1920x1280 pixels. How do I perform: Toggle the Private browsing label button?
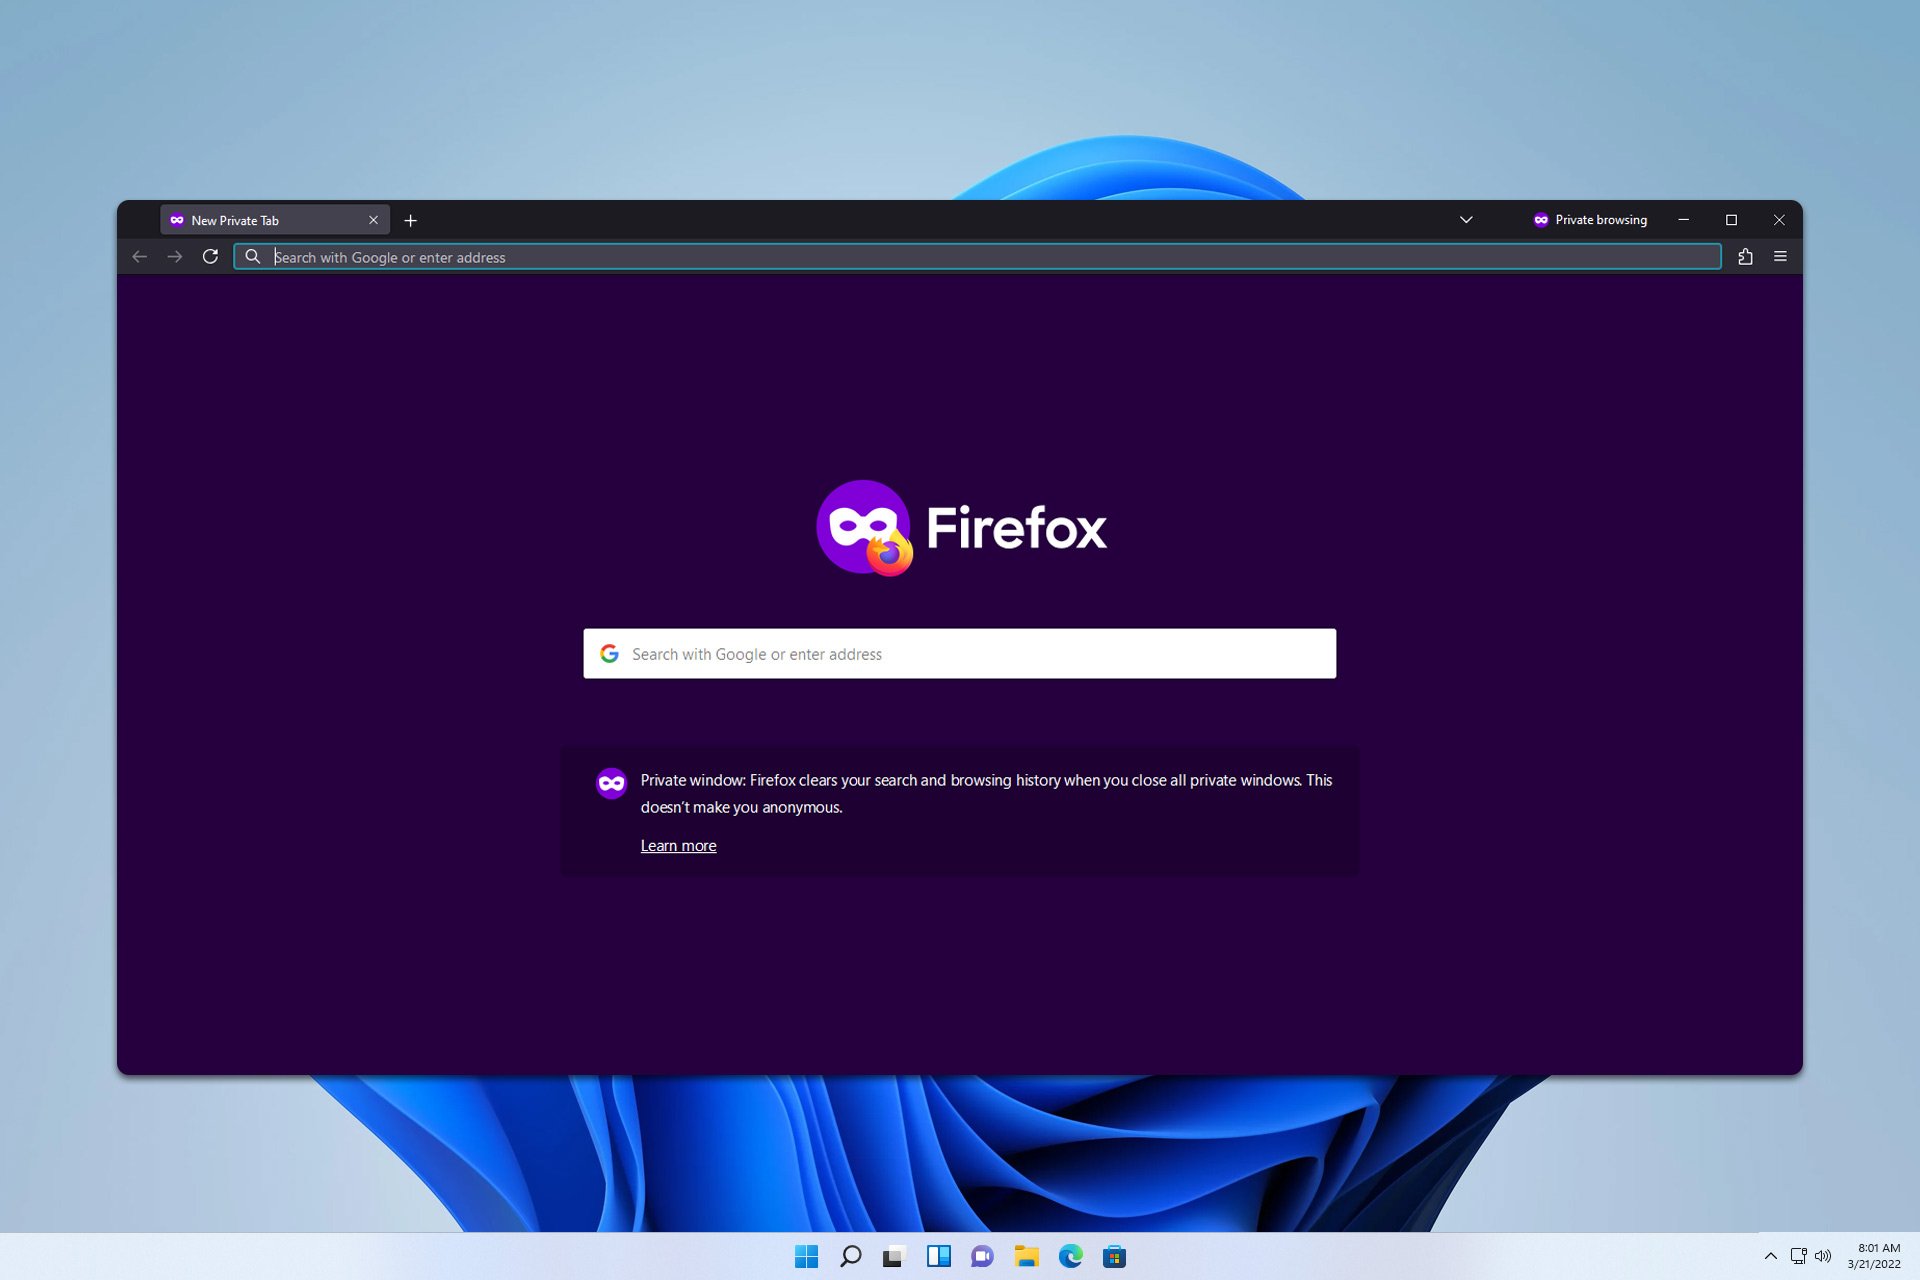pyautogui.click(x=1591, y=219)
